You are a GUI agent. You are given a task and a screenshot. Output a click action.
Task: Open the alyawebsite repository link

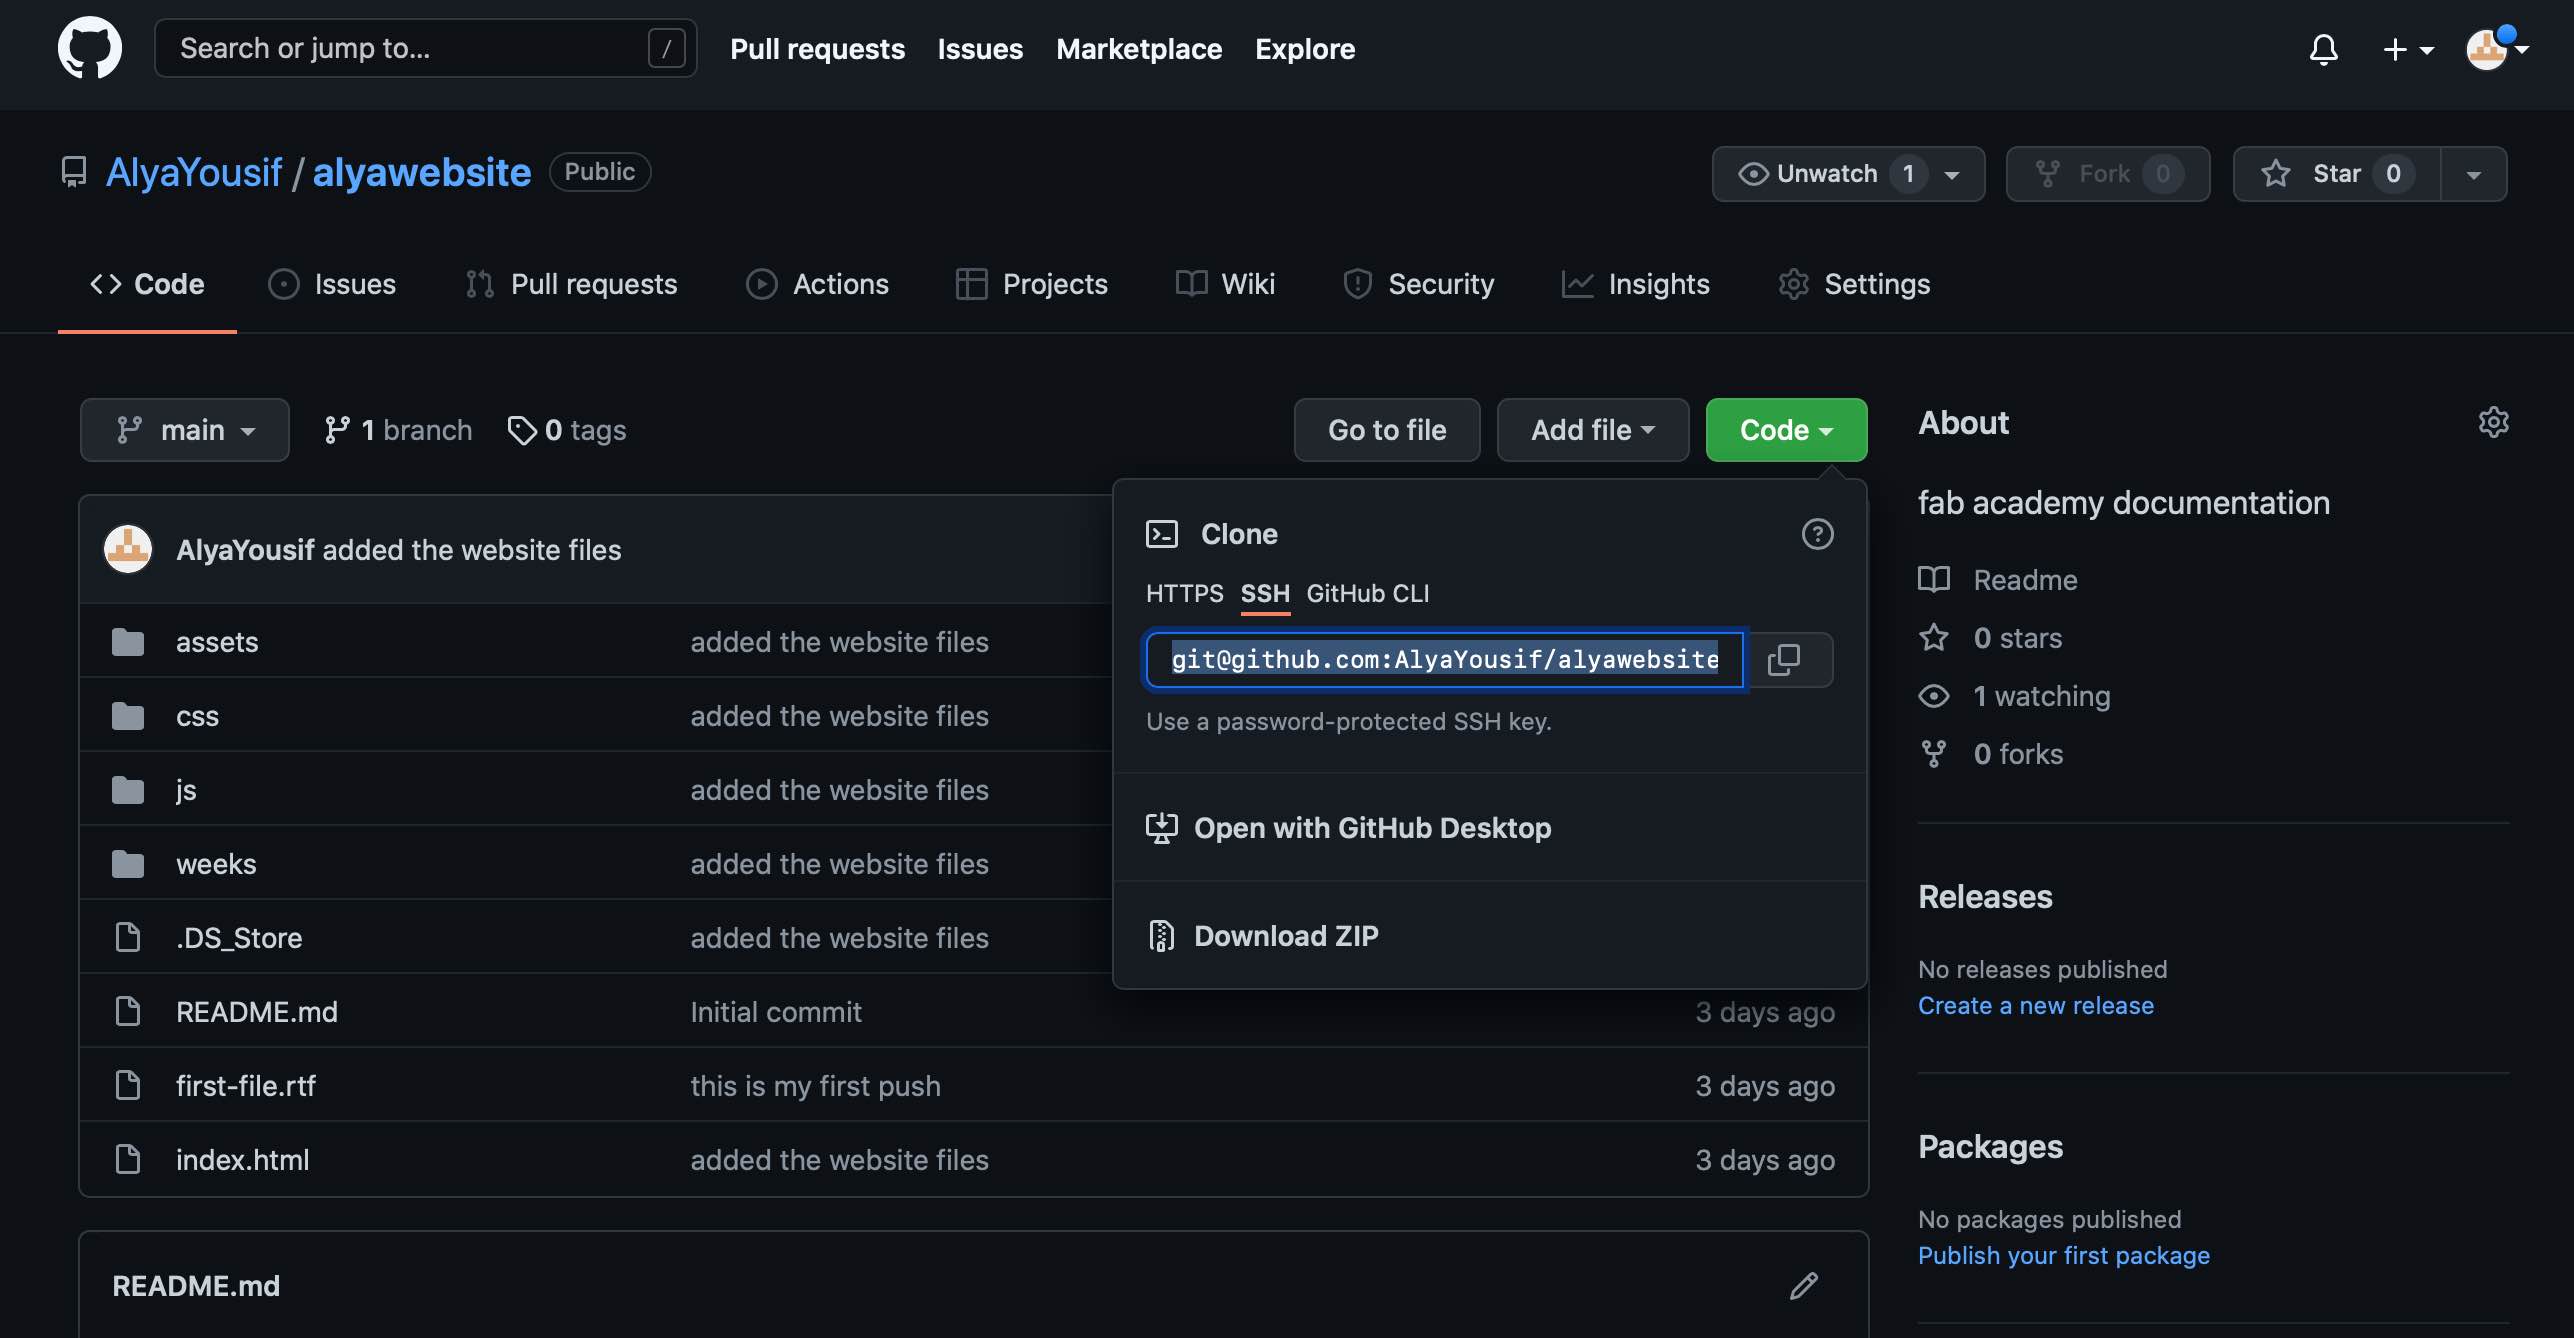pos(421,172)
